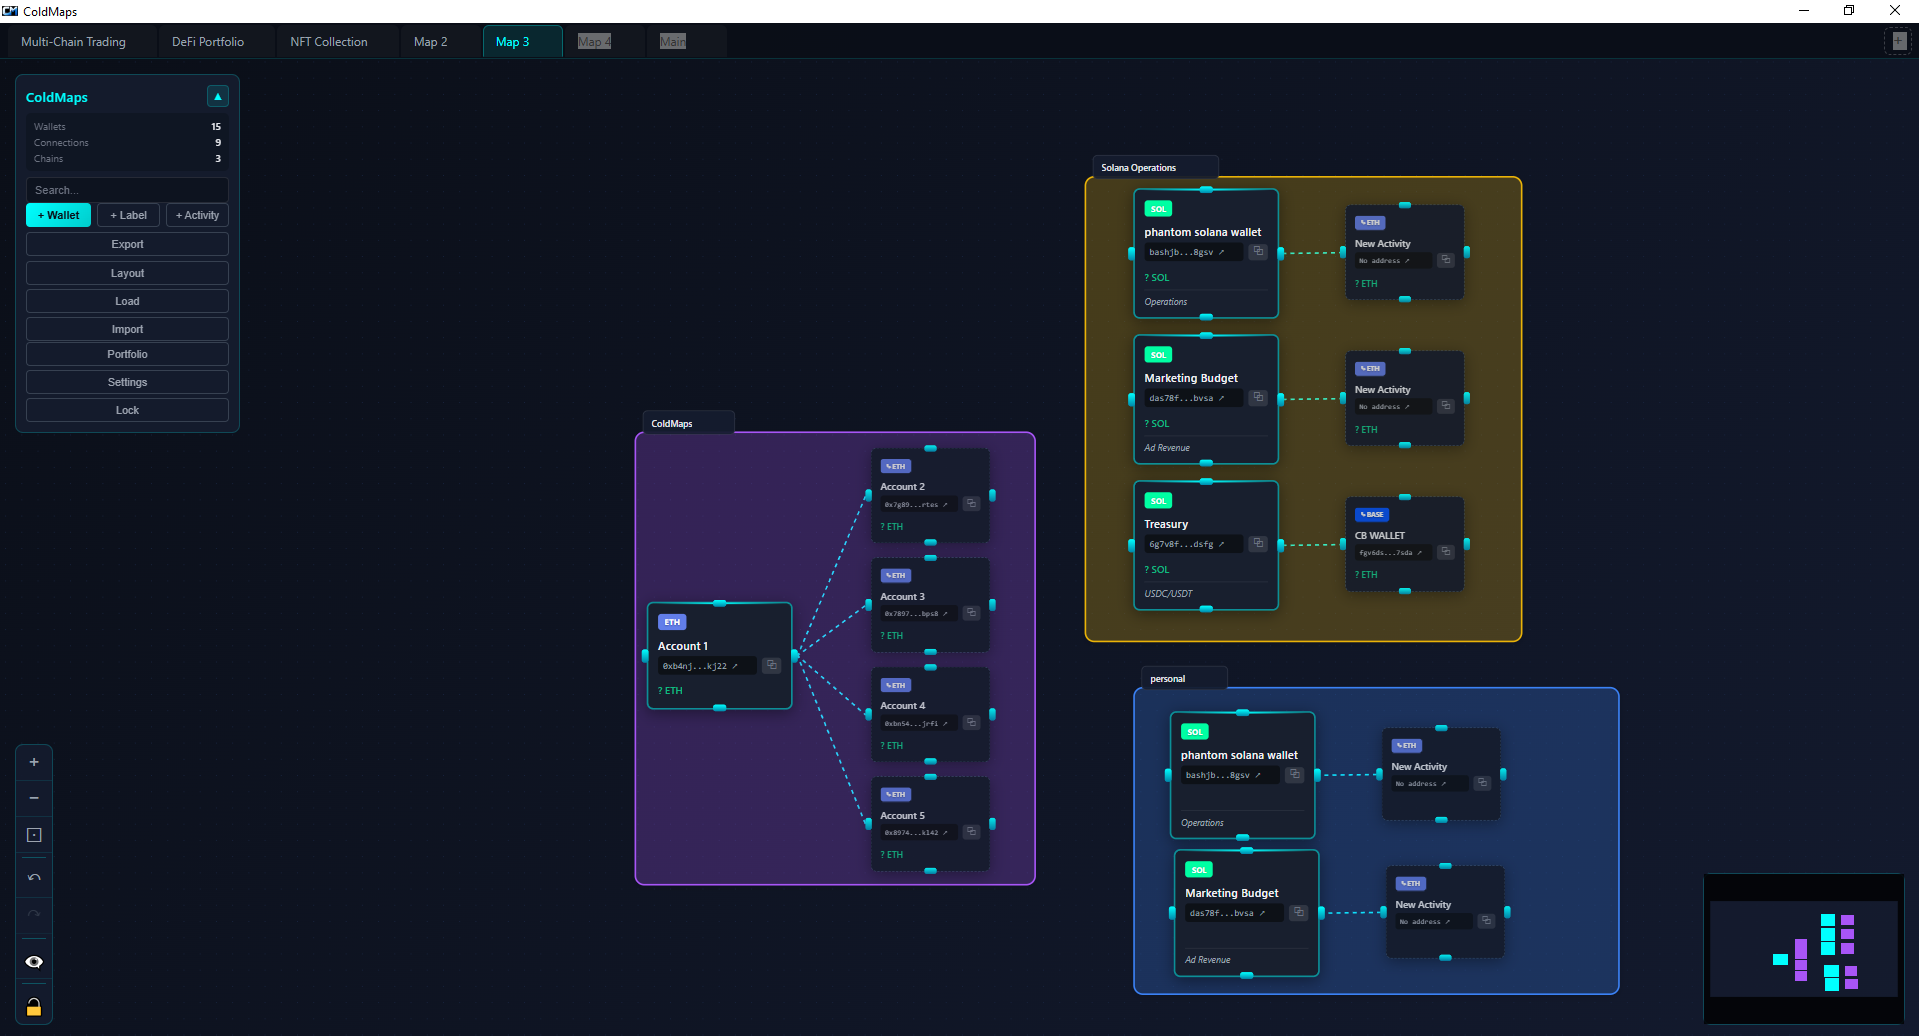This screenshot has height=1036, width=1919.
Task: Open Treasury address external link
Action: [1221, 544]
